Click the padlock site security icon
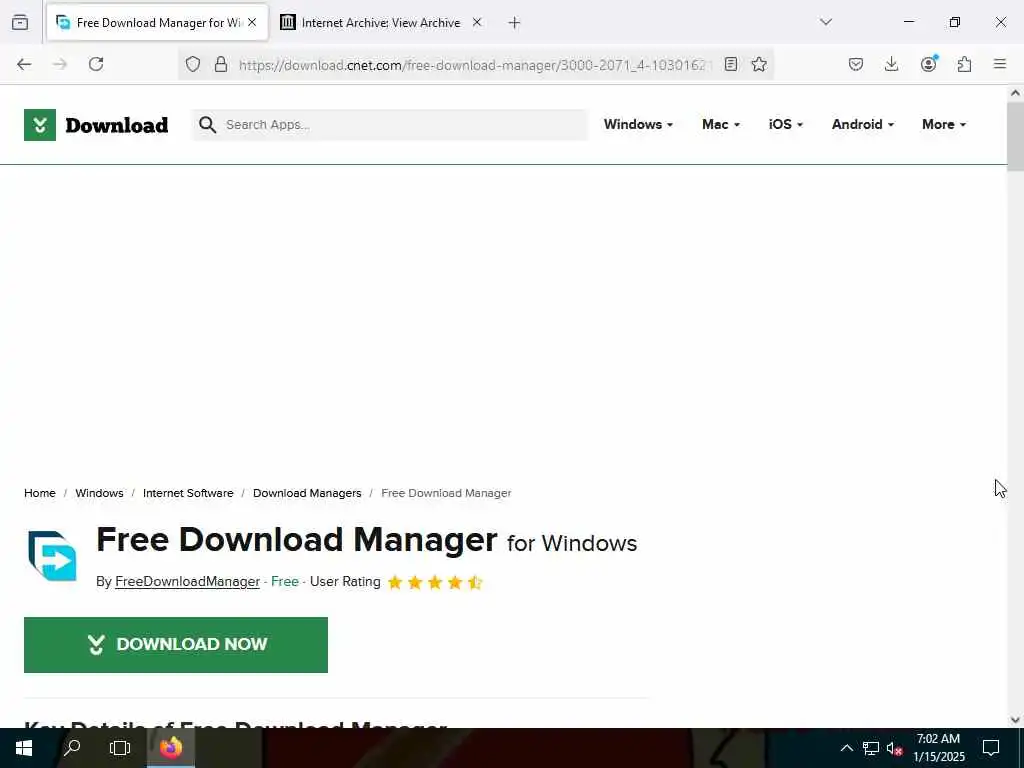 point(221,64)
